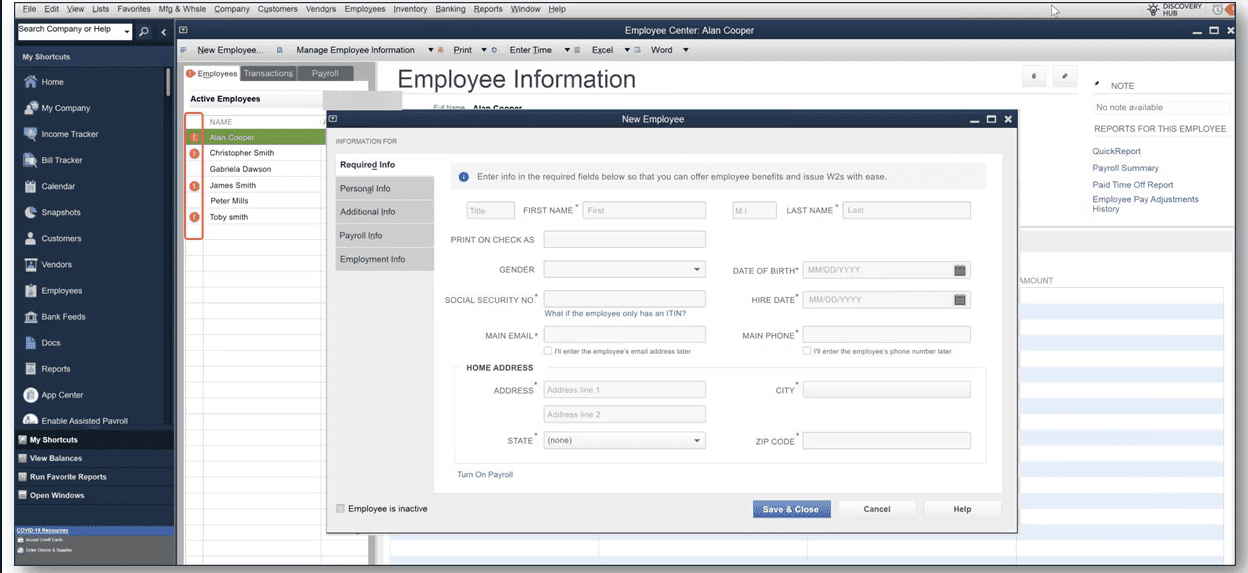Select the Employment Info tab
Screen dimensions: 1248x573
[384, 259]
